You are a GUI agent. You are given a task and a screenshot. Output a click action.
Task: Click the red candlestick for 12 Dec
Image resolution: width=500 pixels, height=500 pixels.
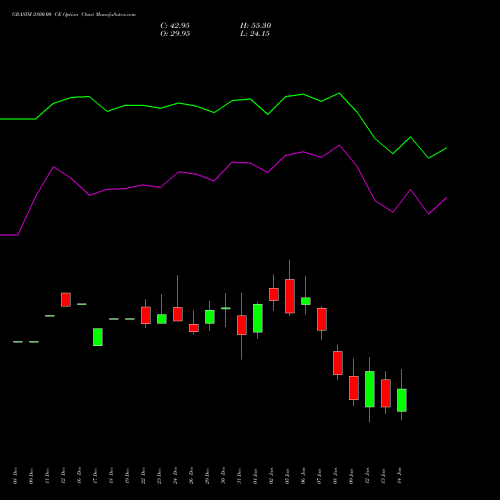[66, 300]
